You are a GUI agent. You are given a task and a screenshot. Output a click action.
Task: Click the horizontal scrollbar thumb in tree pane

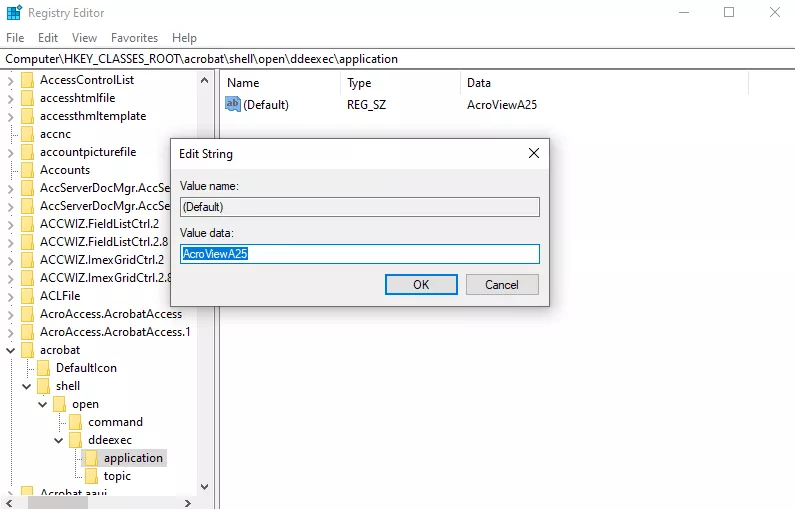57,503
